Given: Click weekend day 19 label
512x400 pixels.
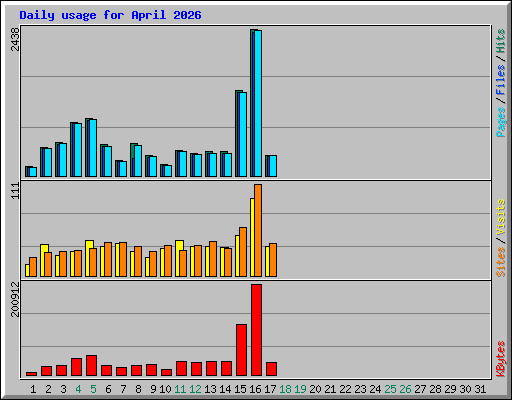Looking at the screenshot, I should coord(300,389).
